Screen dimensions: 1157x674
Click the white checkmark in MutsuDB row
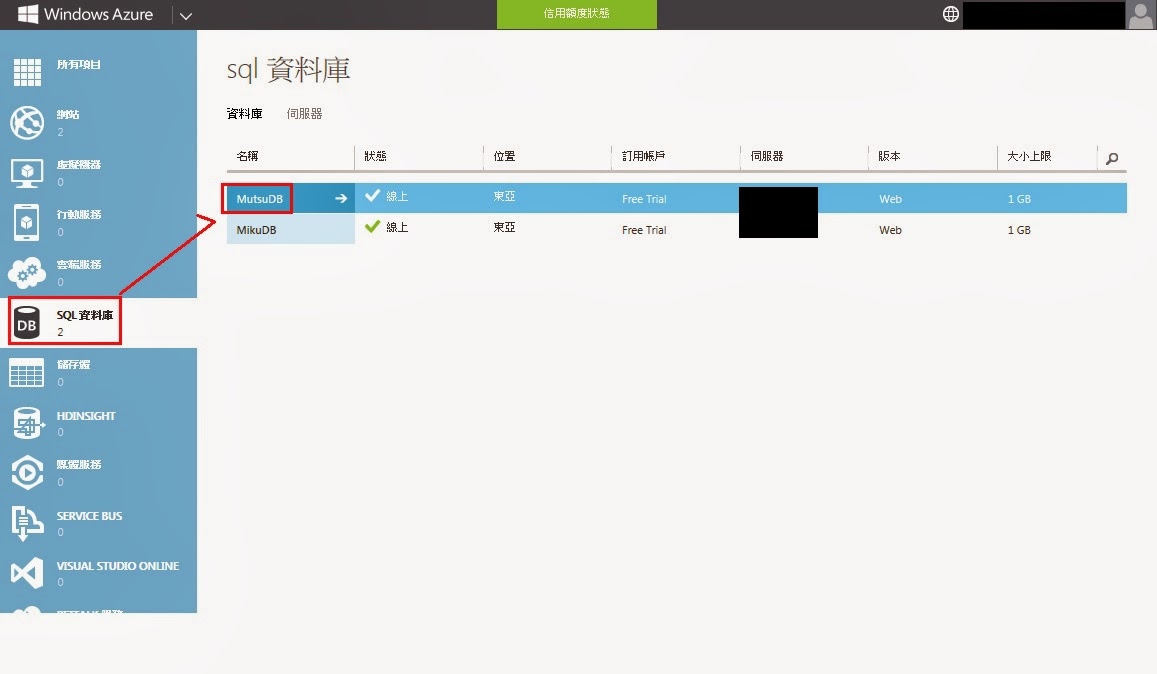click(373, 196)
